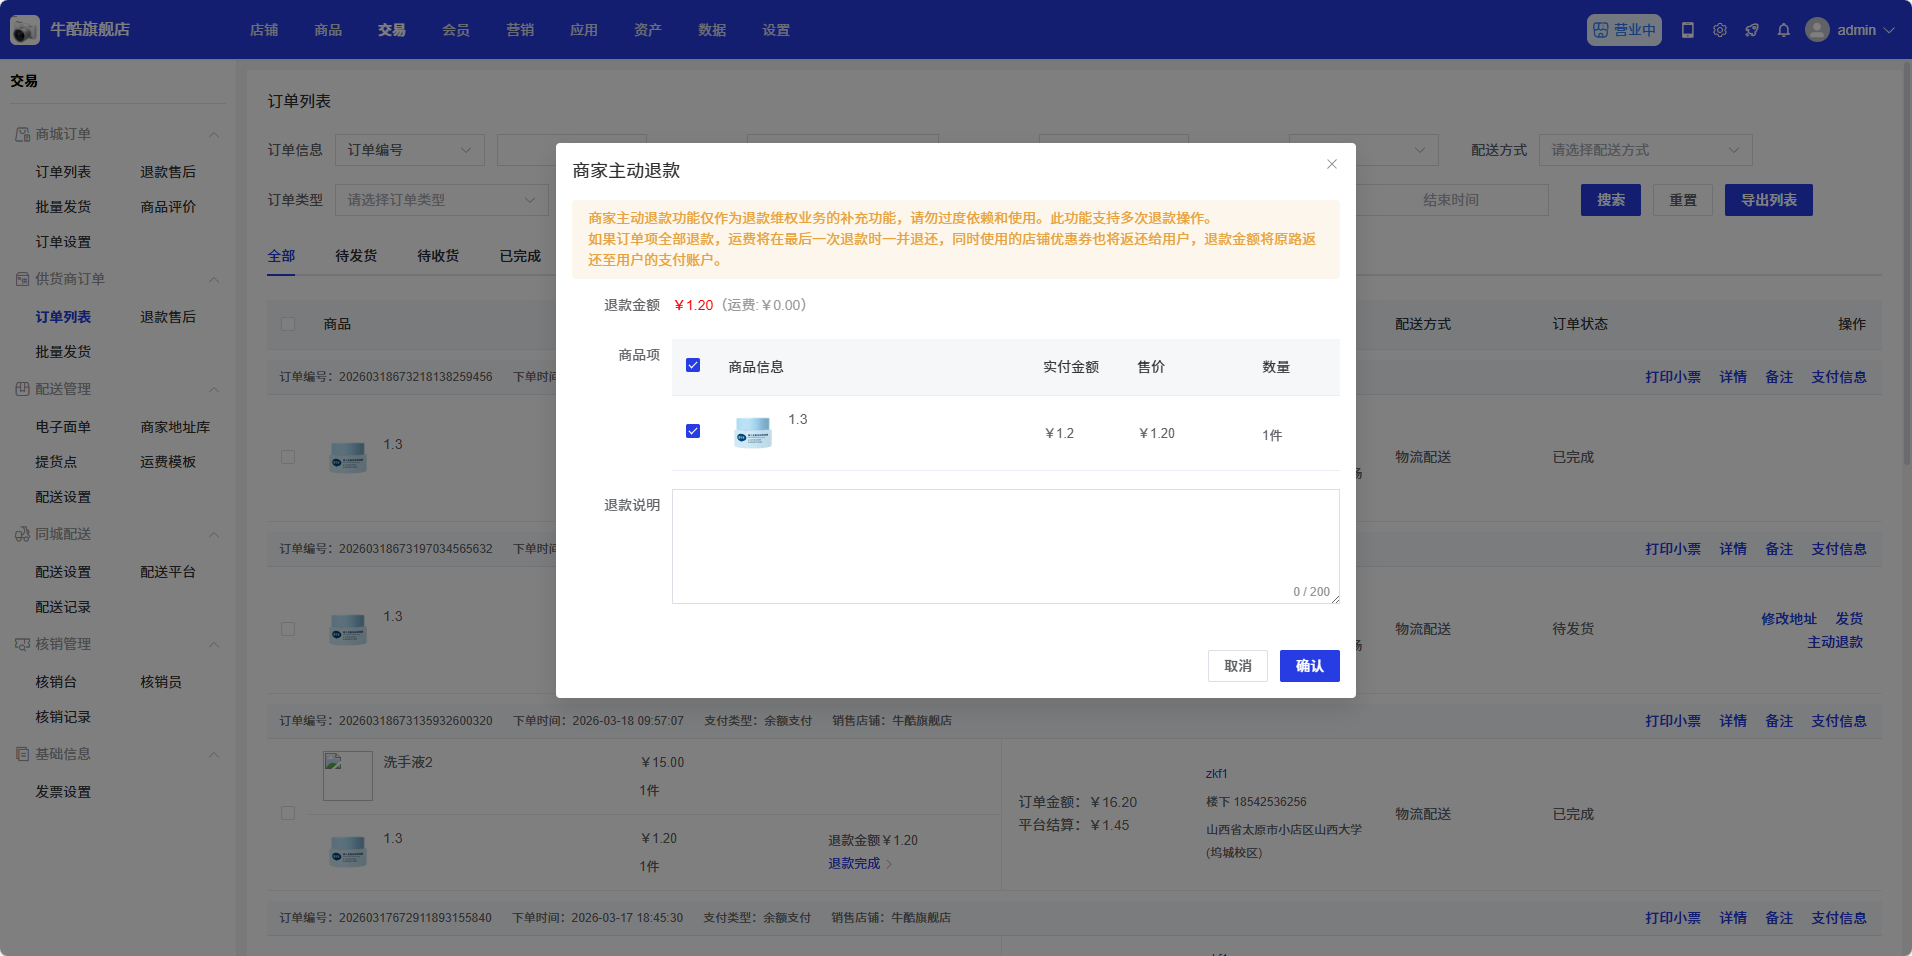Uncheck the 1.3 product item checkbox
Screen dimensions: 1912x956
pos(693,431)
